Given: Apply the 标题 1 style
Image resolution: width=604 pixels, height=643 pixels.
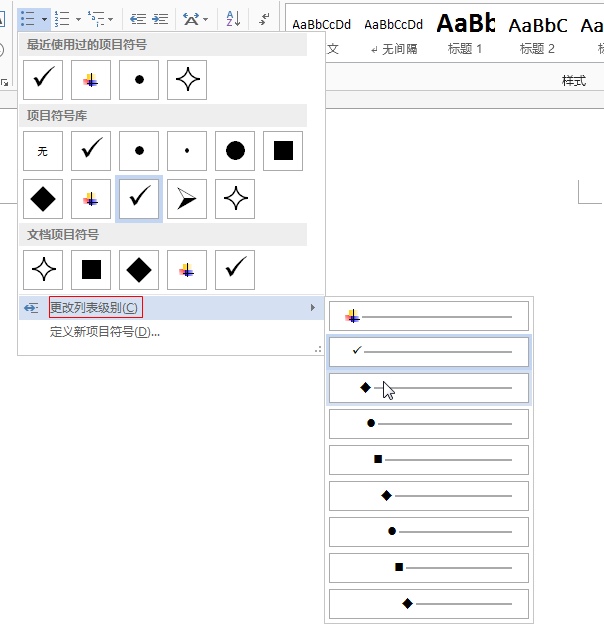Looking at the screenshot, I should (x=465, y=35).
